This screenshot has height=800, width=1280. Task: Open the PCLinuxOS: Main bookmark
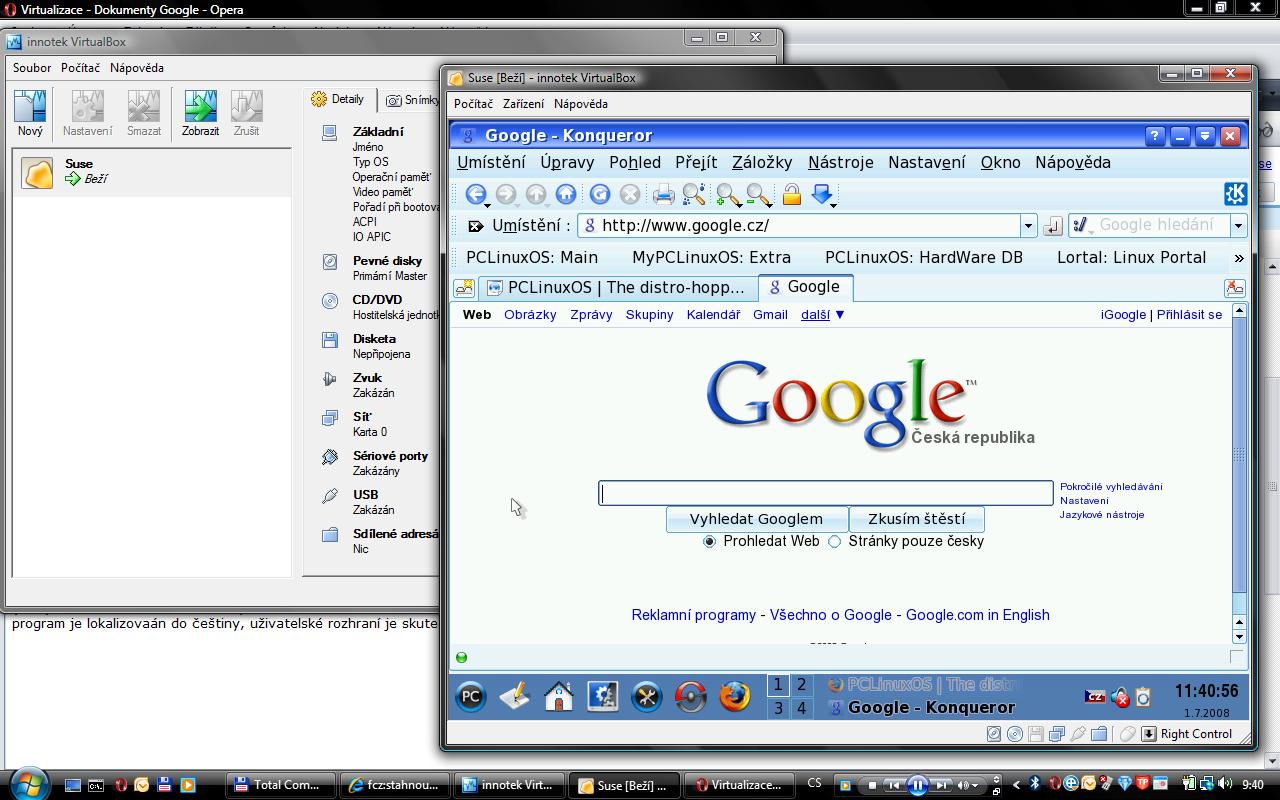click(532, 258)
